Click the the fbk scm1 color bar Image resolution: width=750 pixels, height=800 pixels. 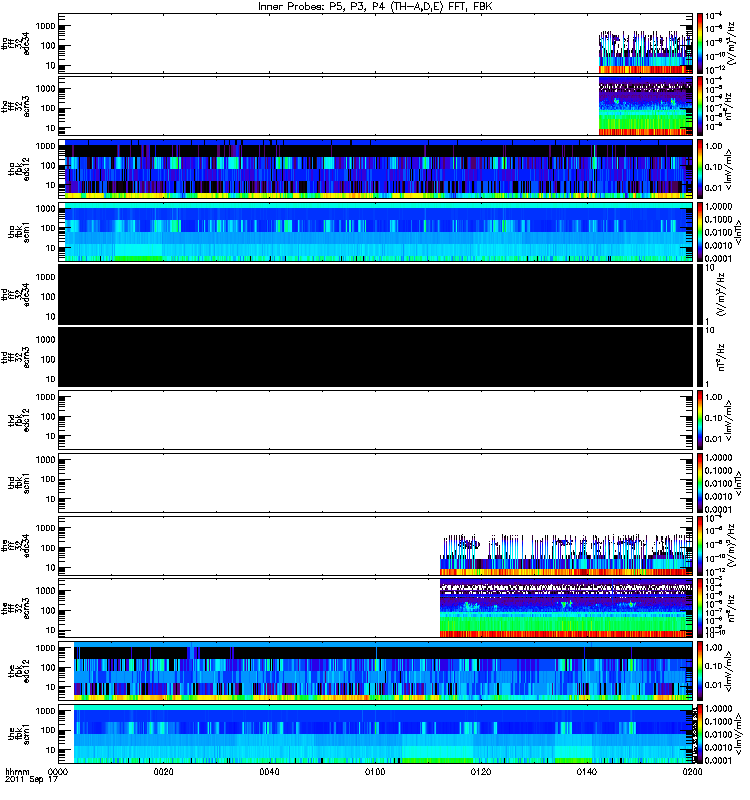click(699, 734)
